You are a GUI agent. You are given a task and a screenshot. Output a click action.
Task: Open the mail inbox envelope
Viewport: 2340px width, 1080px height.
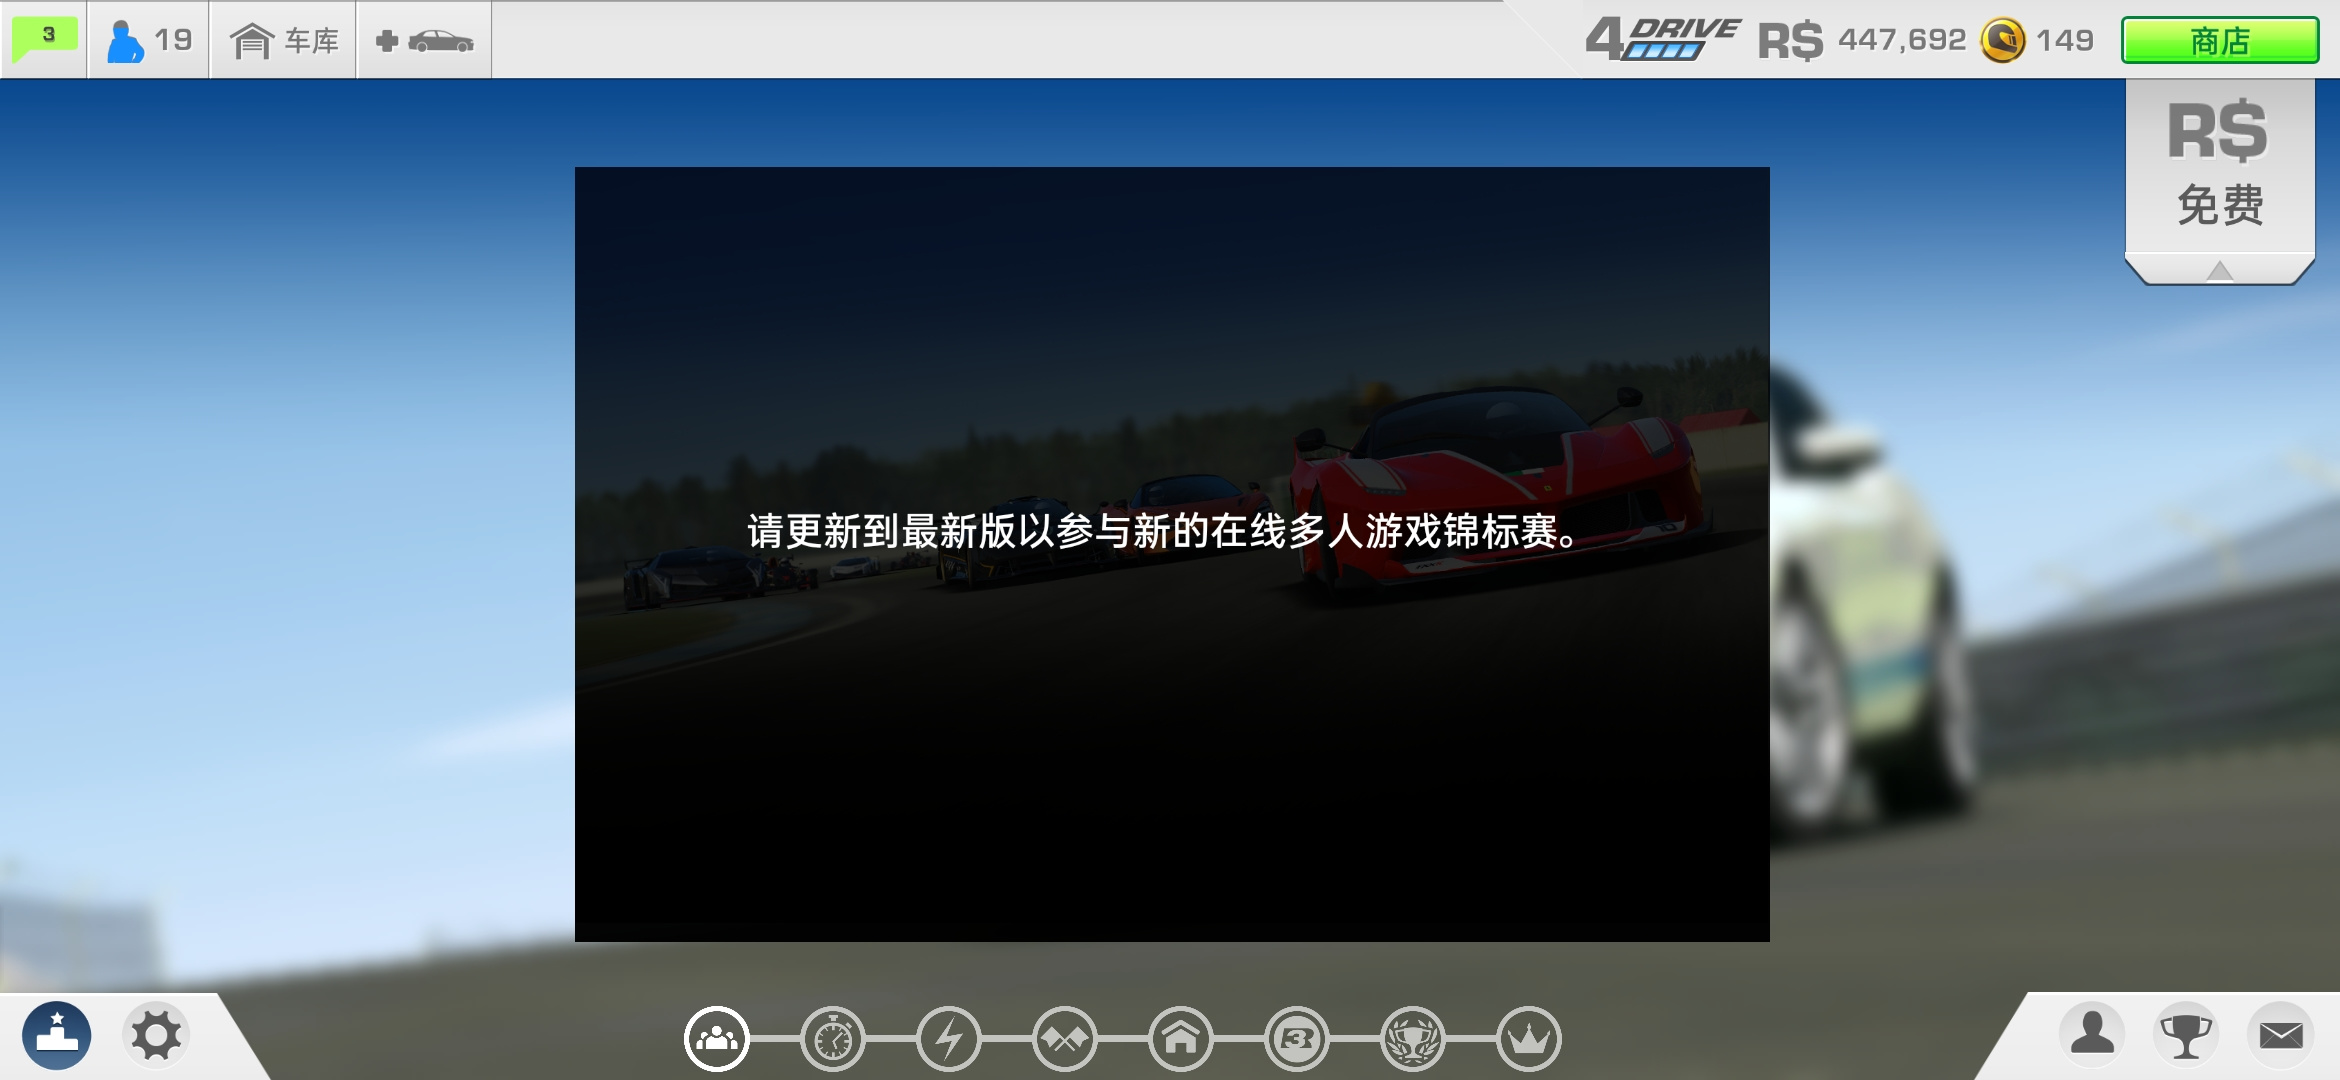[x=2281, y=1034]
